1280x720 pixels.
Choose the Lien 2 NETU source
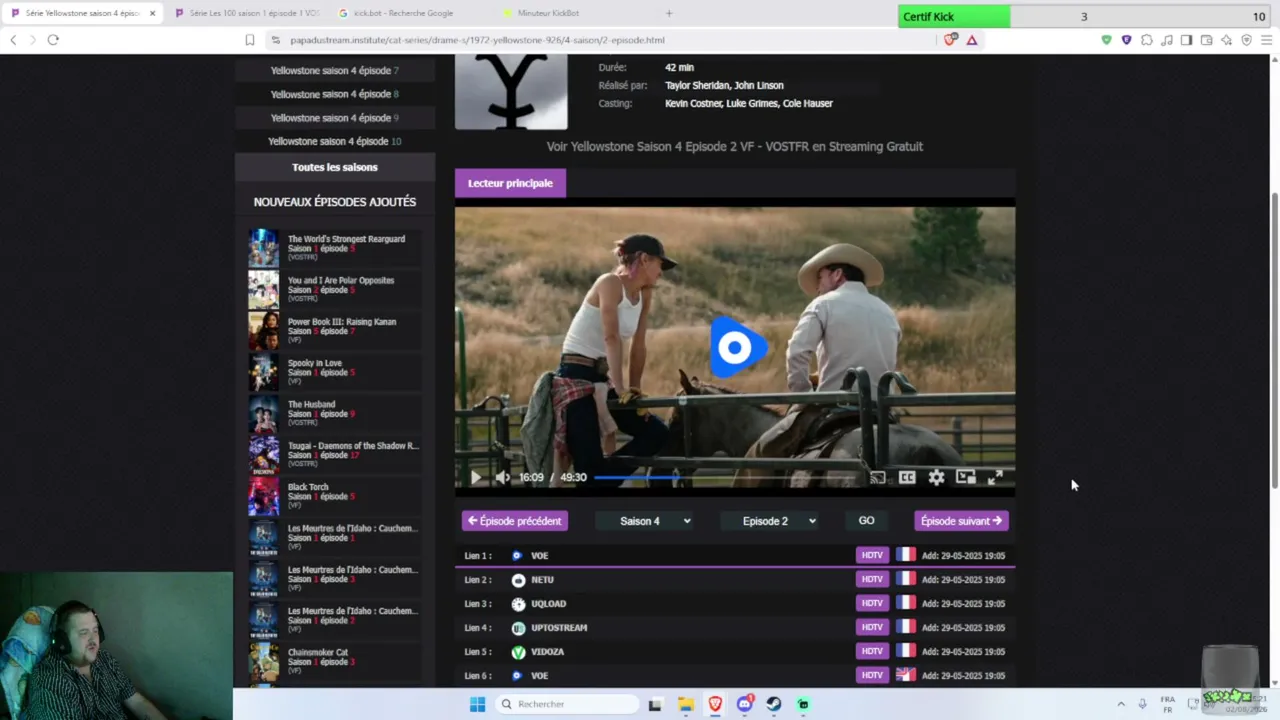[x=735, y=580]
